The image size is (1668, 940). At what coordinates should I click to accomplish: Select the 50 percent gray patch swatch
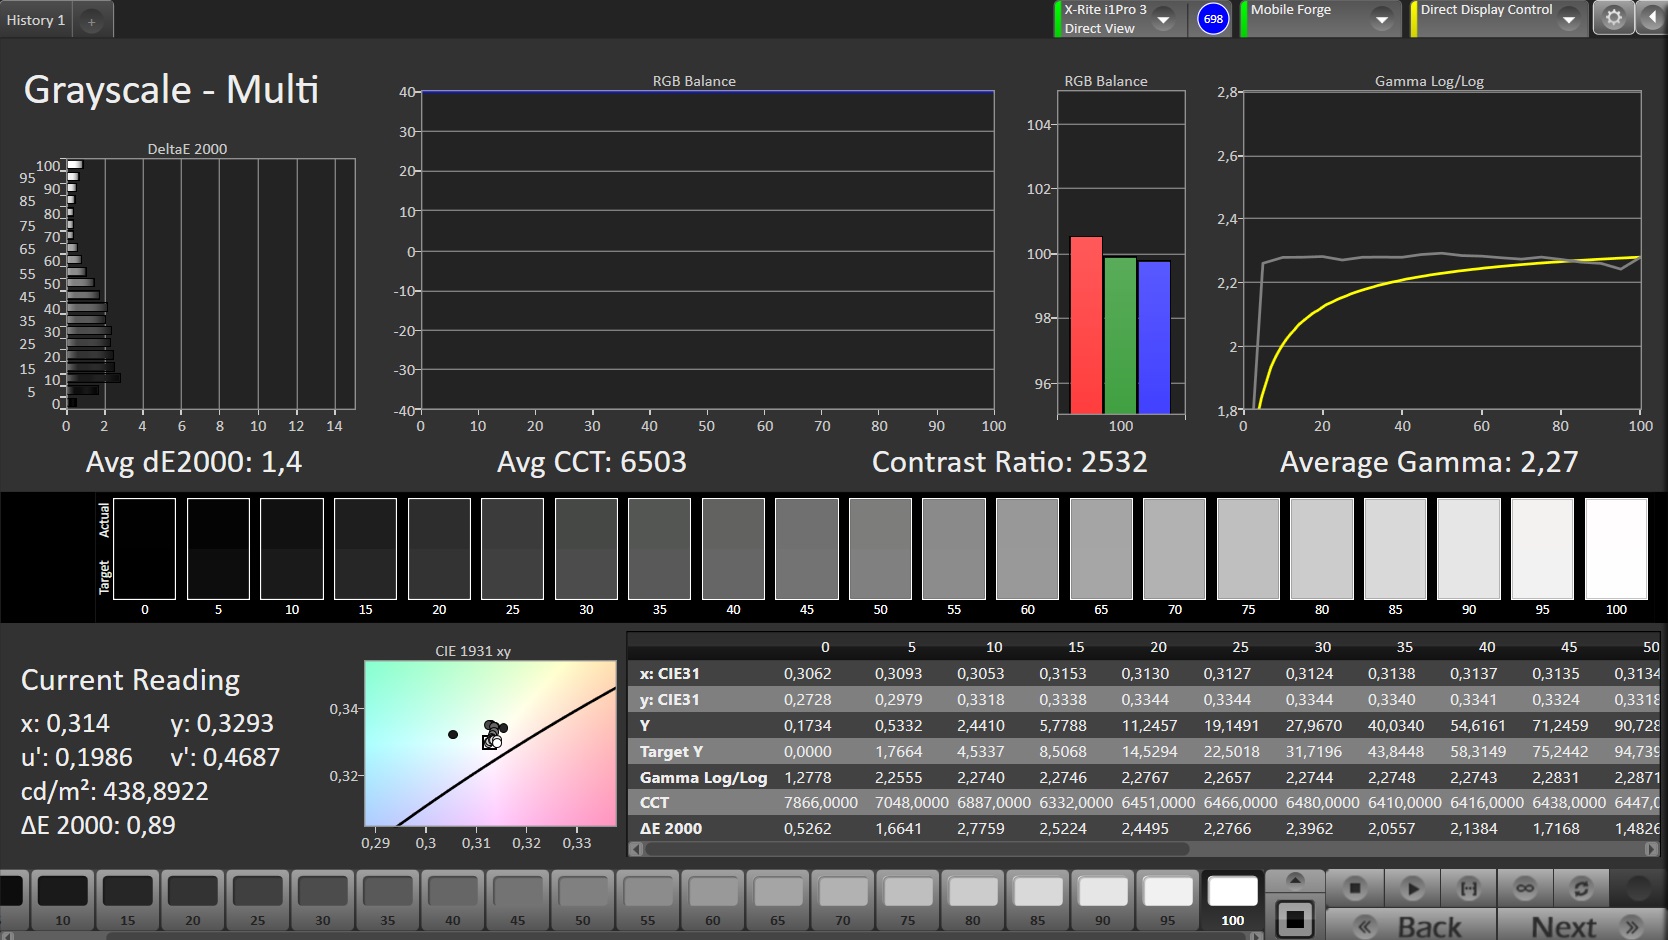point(583,900)
